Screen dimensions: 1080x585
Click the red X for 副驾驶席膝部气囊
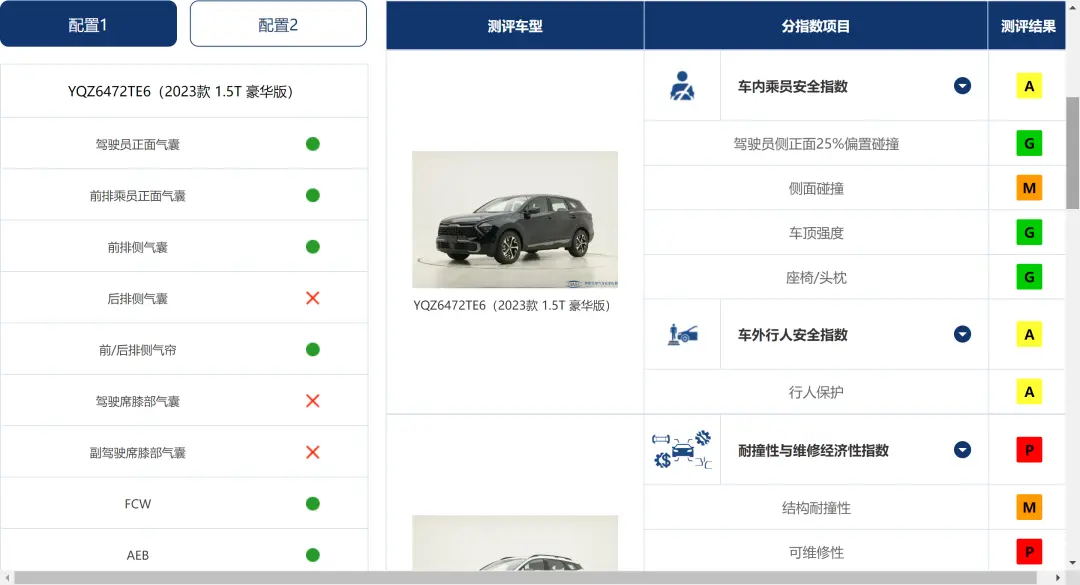(x=313, y=453)
